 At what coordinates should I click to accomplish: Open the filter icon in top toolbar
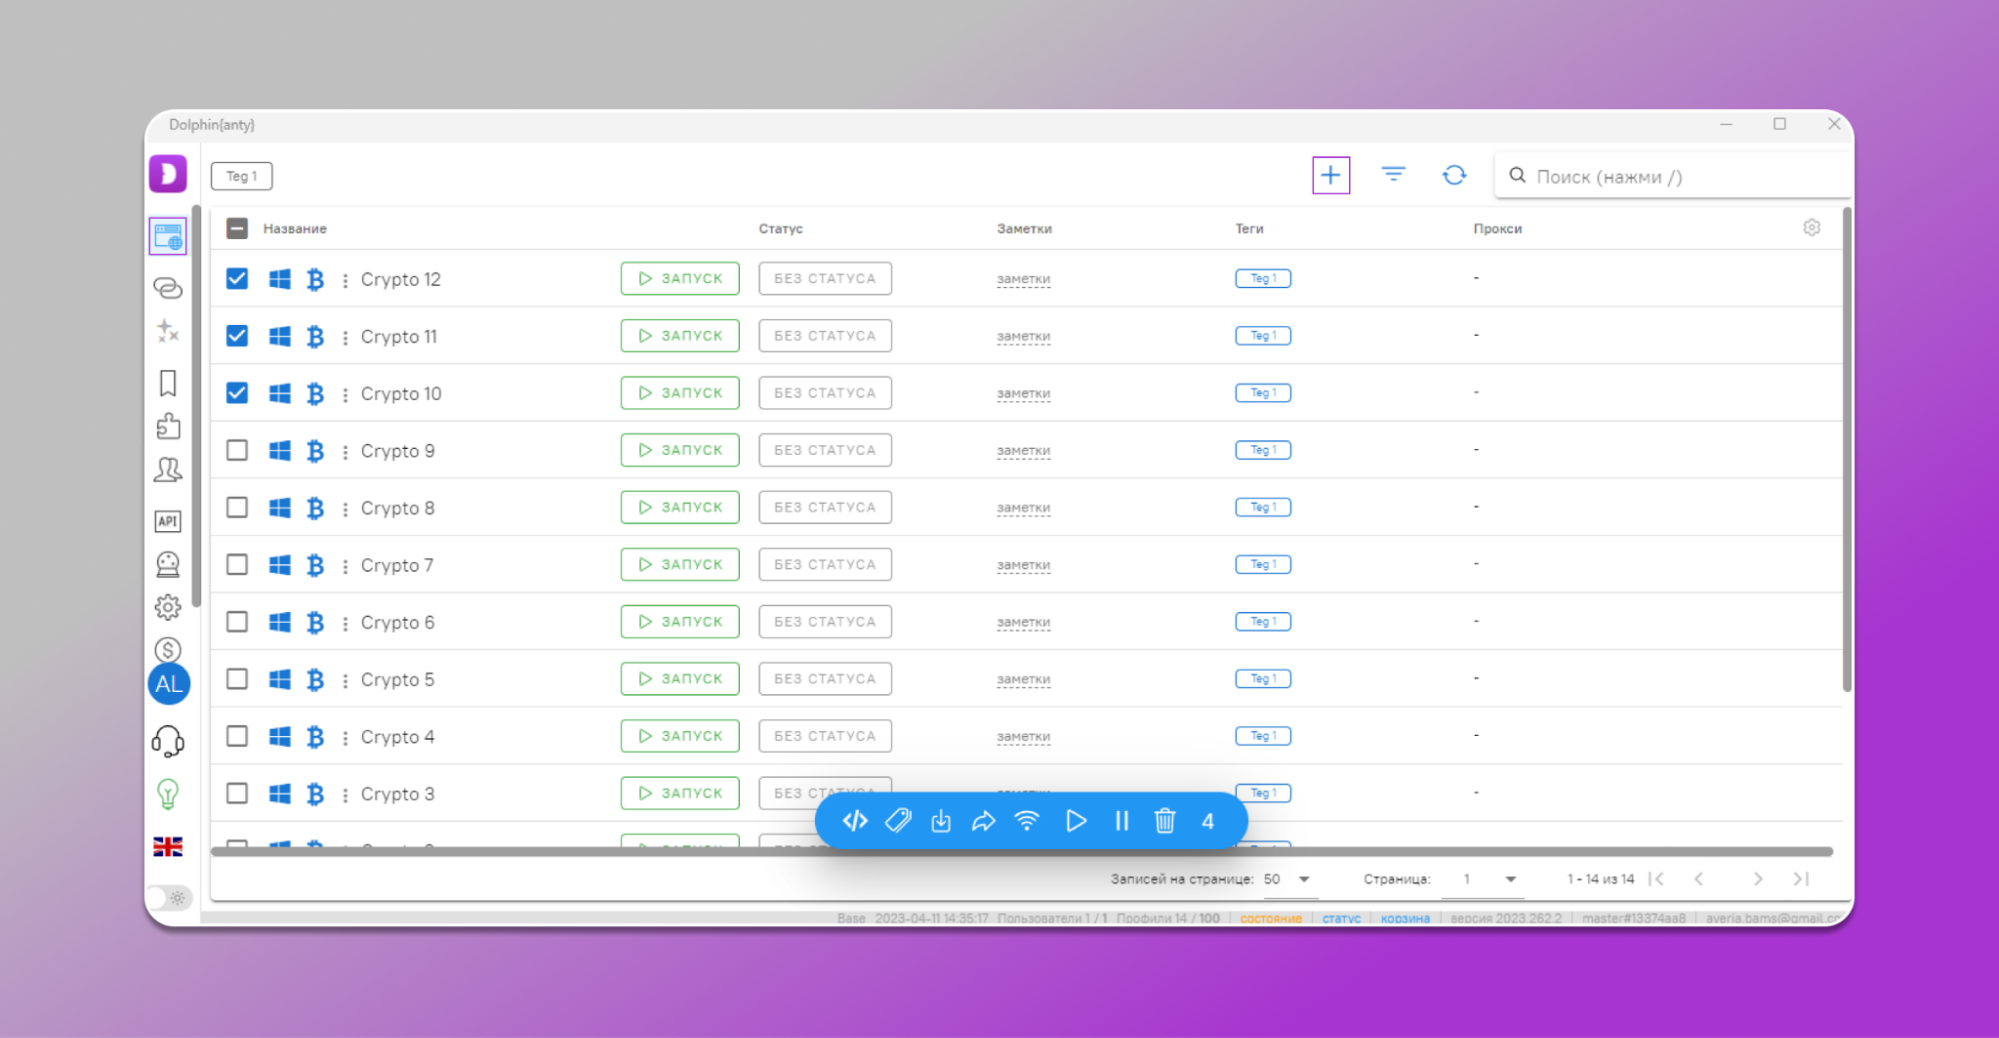coord(1393,175)
